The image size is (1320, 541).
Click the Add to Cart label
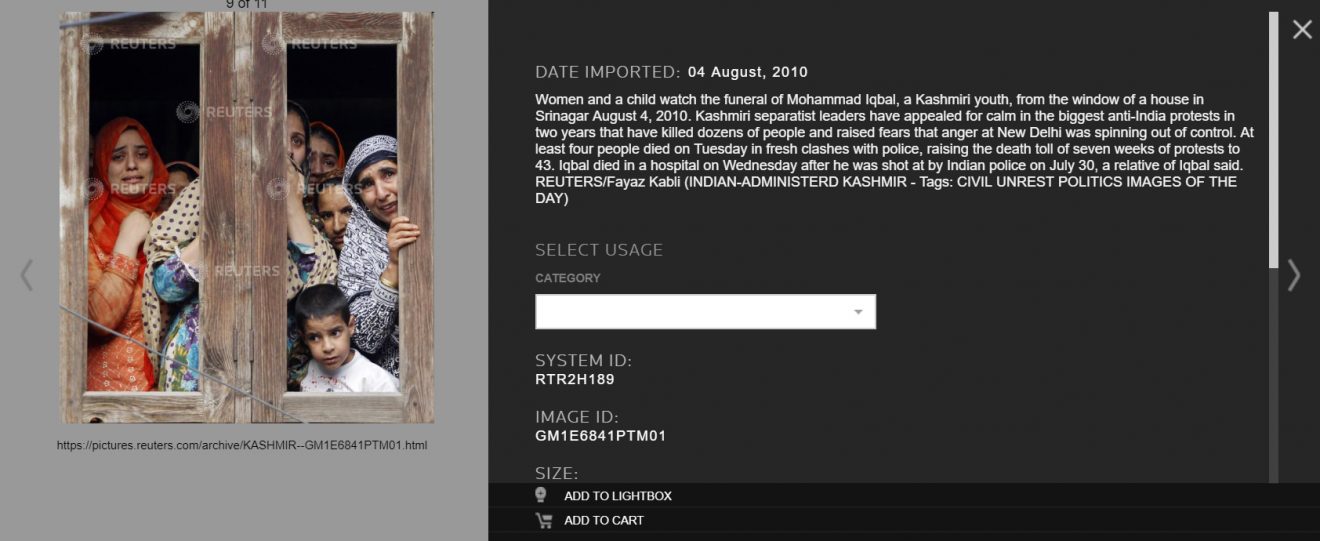pyautogui.click(x=603, y=520)
